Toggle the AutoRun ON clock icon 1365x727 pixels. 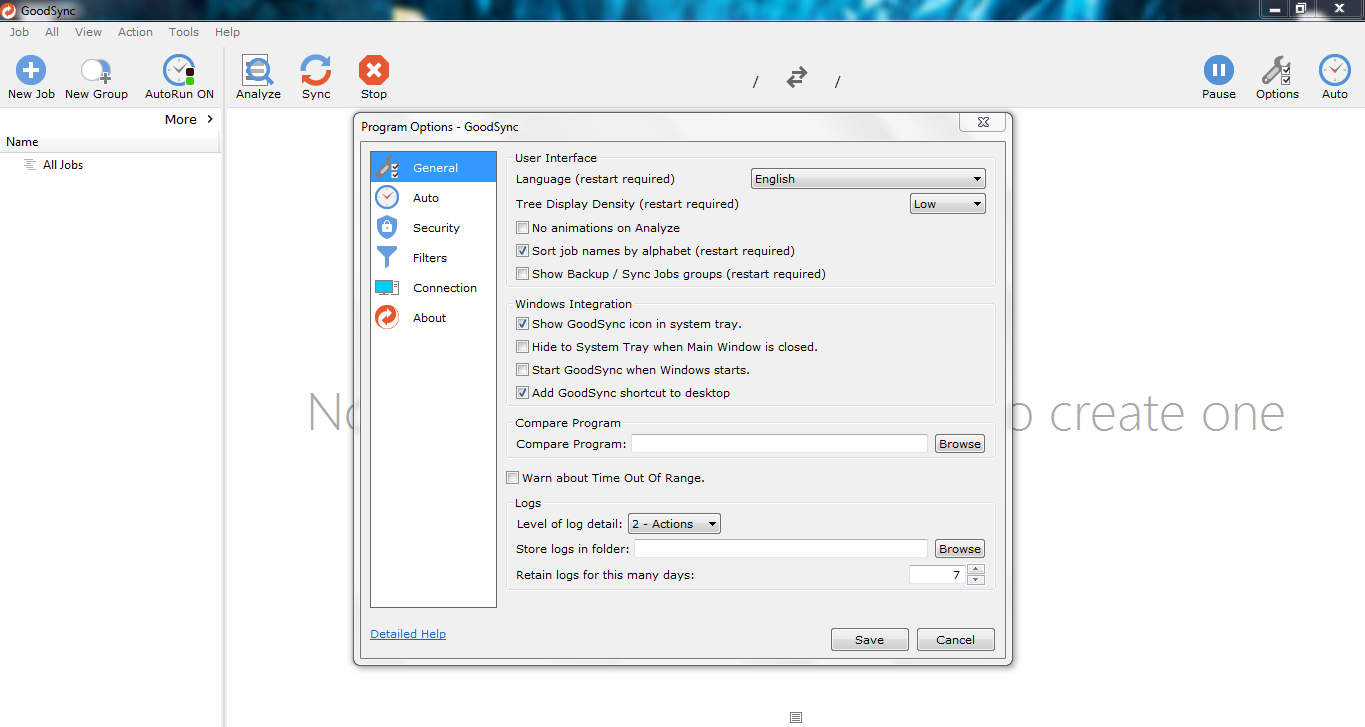point(179,71)
